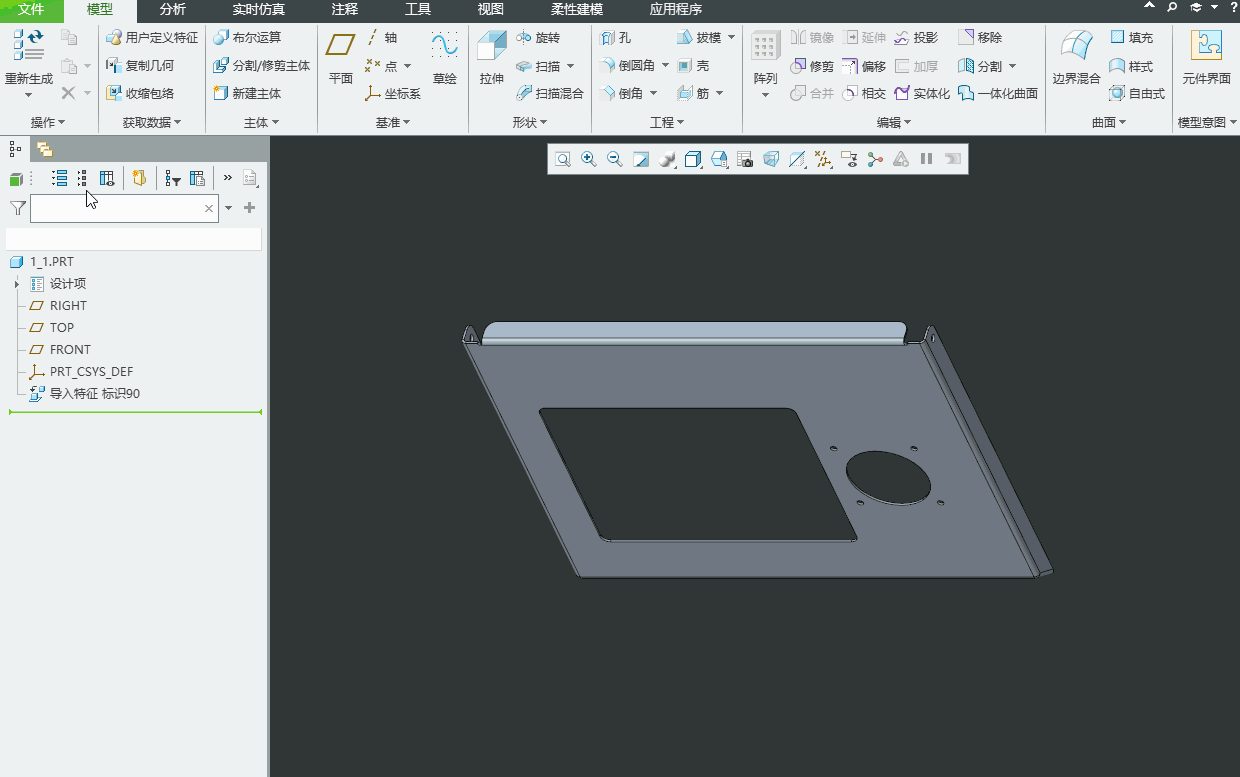This screenshot has width=1240, height=777.
Task: Select 导入特征 标识90 in tree
Action: coord(85,394)
